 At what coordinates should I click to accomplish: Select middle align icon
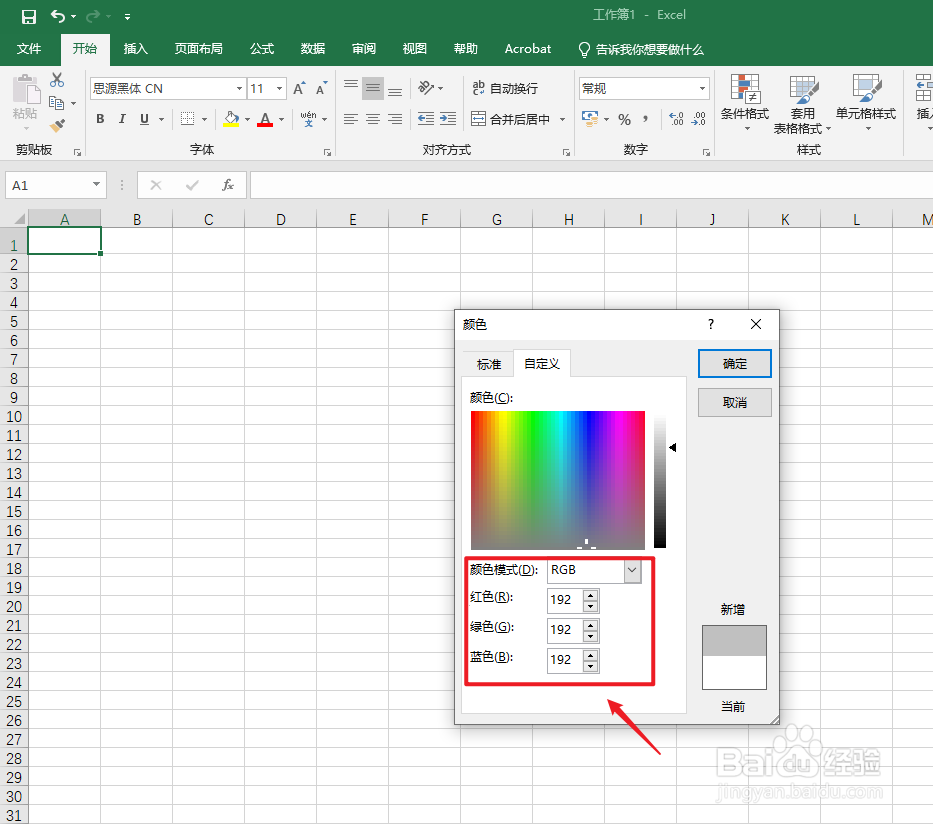[373, 89]
